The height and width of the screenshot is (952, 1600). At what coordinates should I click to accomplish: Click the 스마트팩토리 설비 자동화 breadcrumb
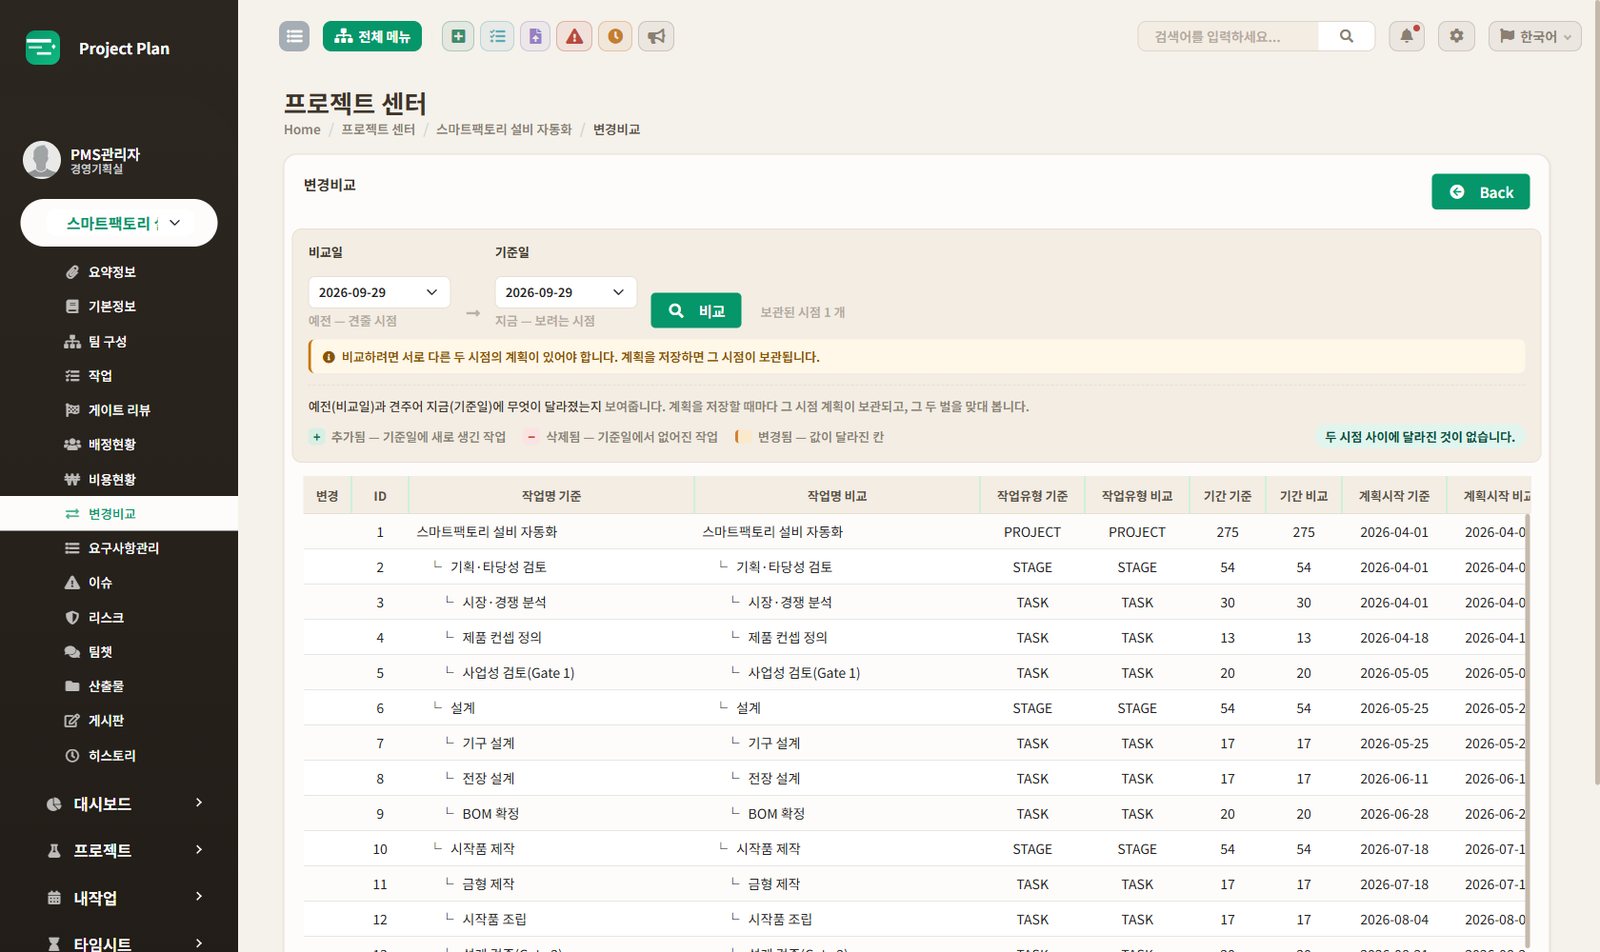pyautogui.click(x=504, y=130)
